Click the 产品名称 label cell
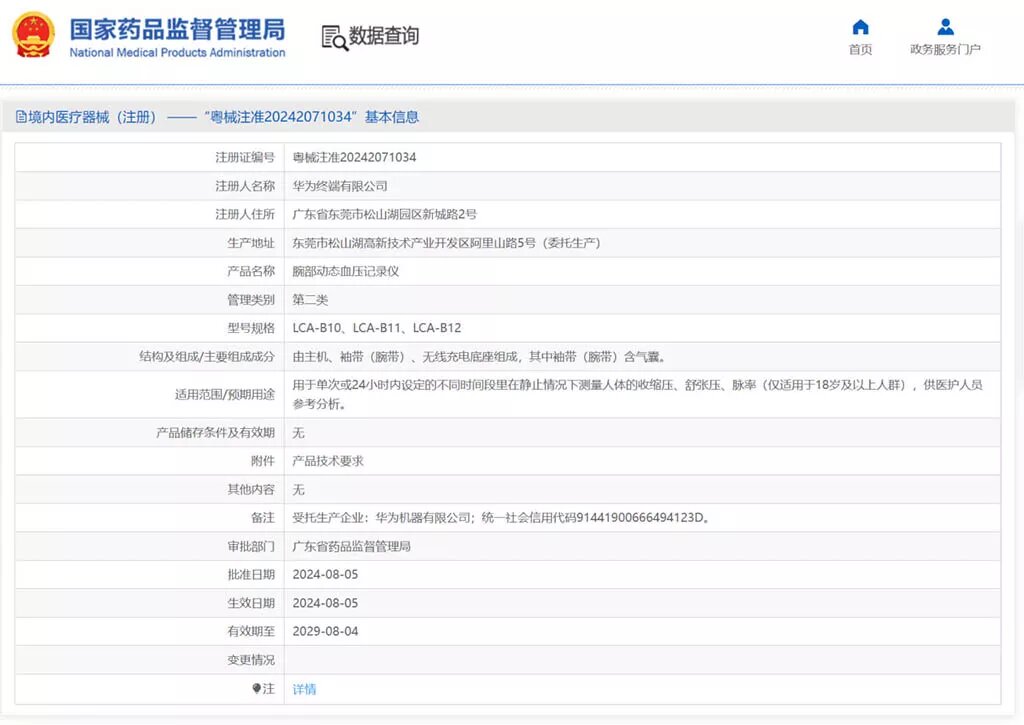Image resolution: width=1024 pixels, height=725 pixels. (x=150, y=271)
